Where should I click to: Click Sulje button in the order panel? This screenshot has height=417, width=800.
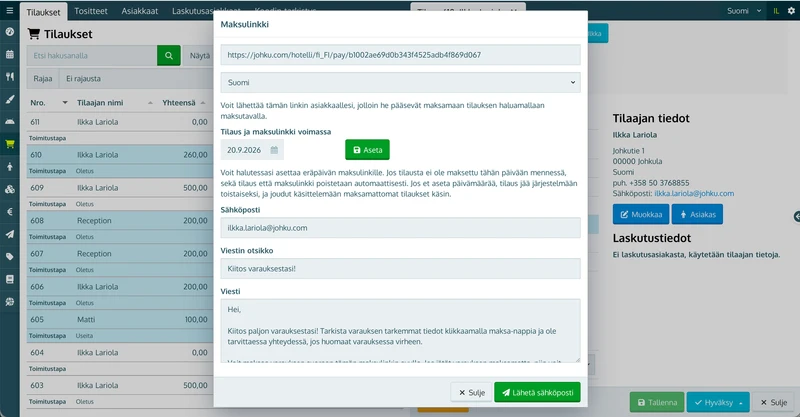click(x=773, y=403)
